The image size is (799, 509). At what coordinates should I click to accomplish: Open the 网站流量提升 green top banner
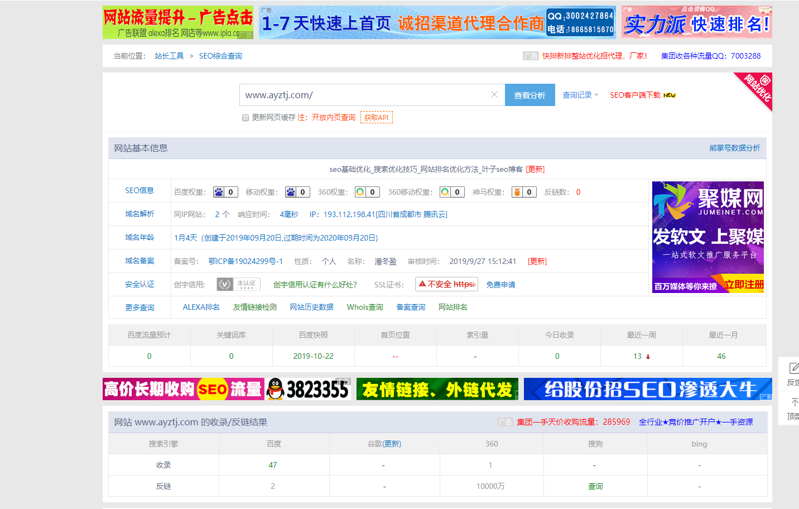178,22
